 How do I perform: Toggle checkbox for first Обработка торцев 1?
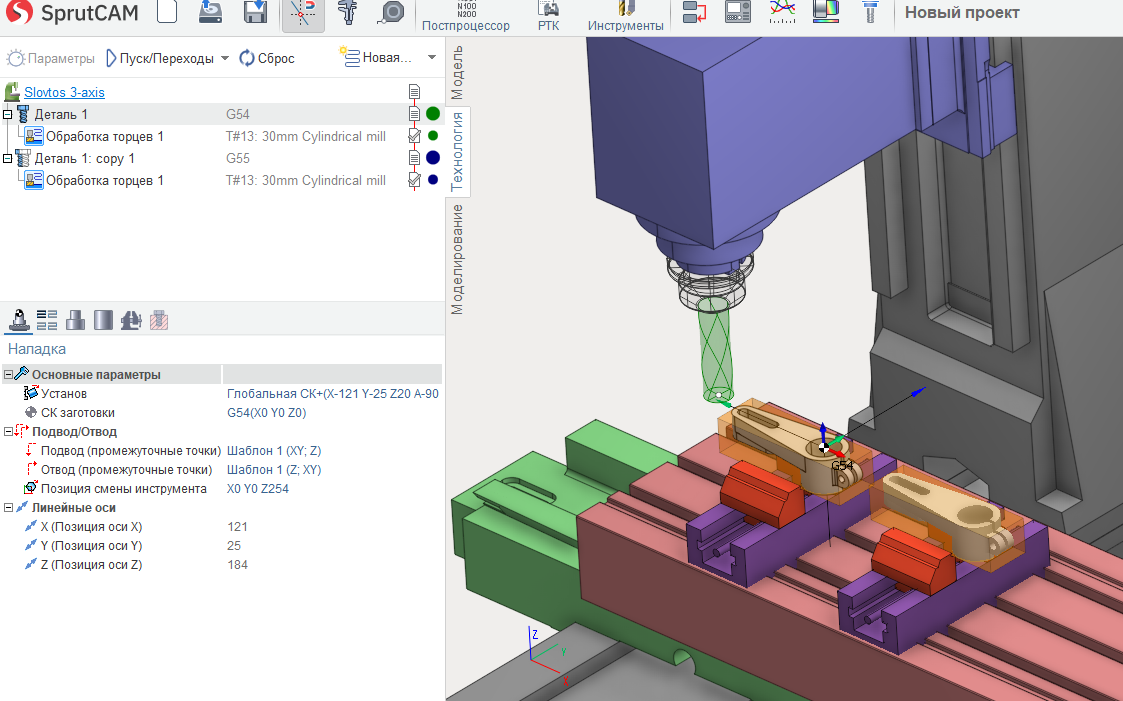point(414,136)
